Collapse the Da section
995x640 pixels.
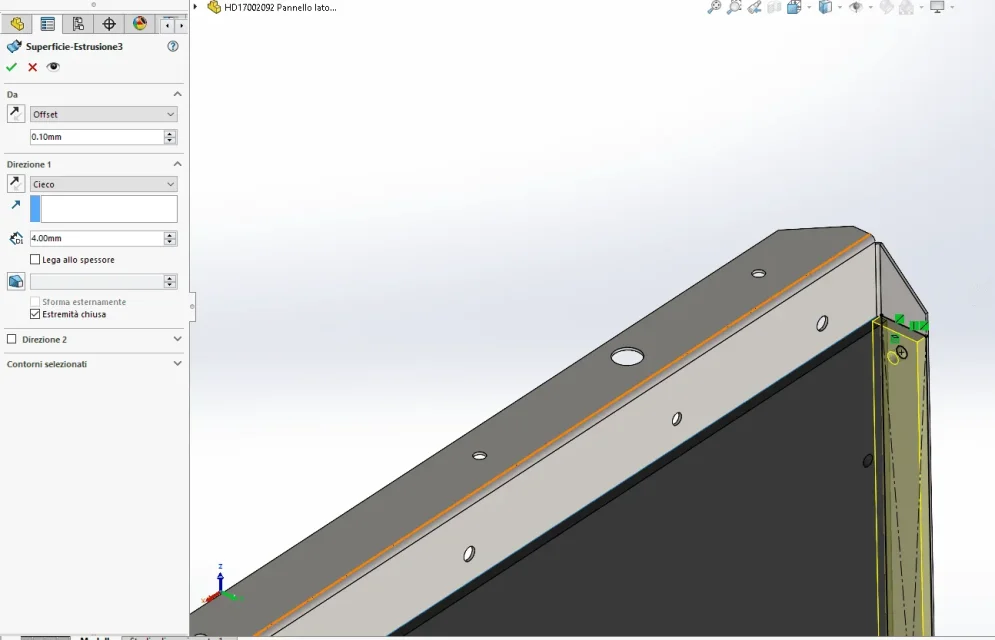[x=178, y=94]
